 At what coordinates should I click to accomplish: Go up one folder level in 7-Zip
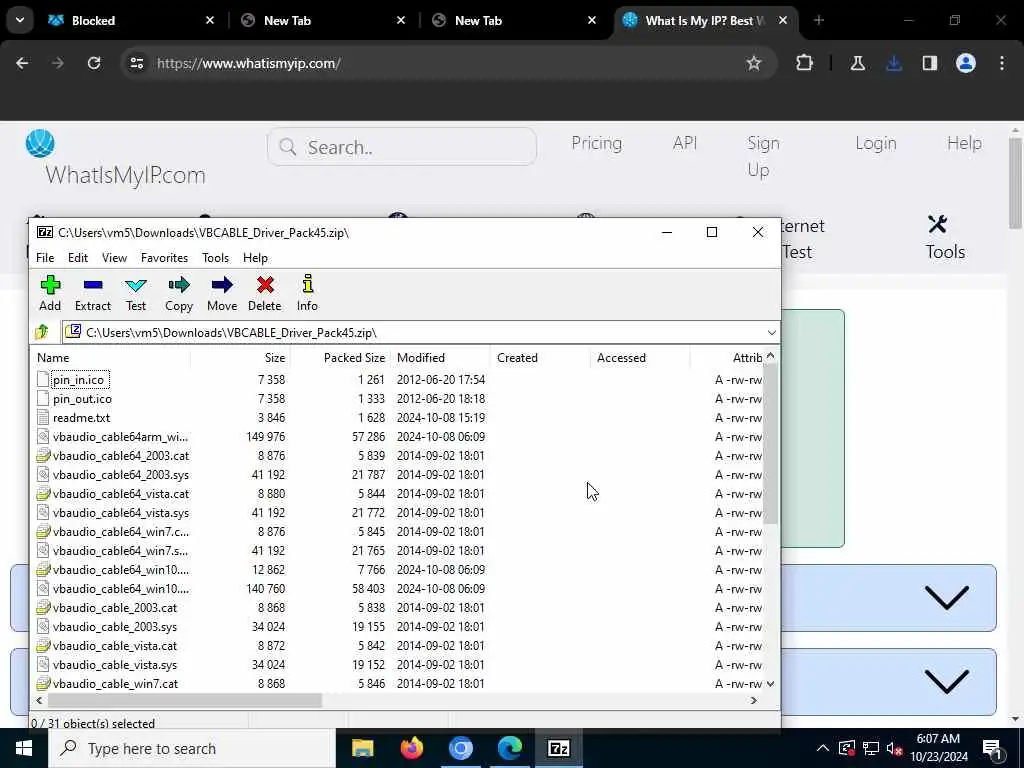(42, 332)
